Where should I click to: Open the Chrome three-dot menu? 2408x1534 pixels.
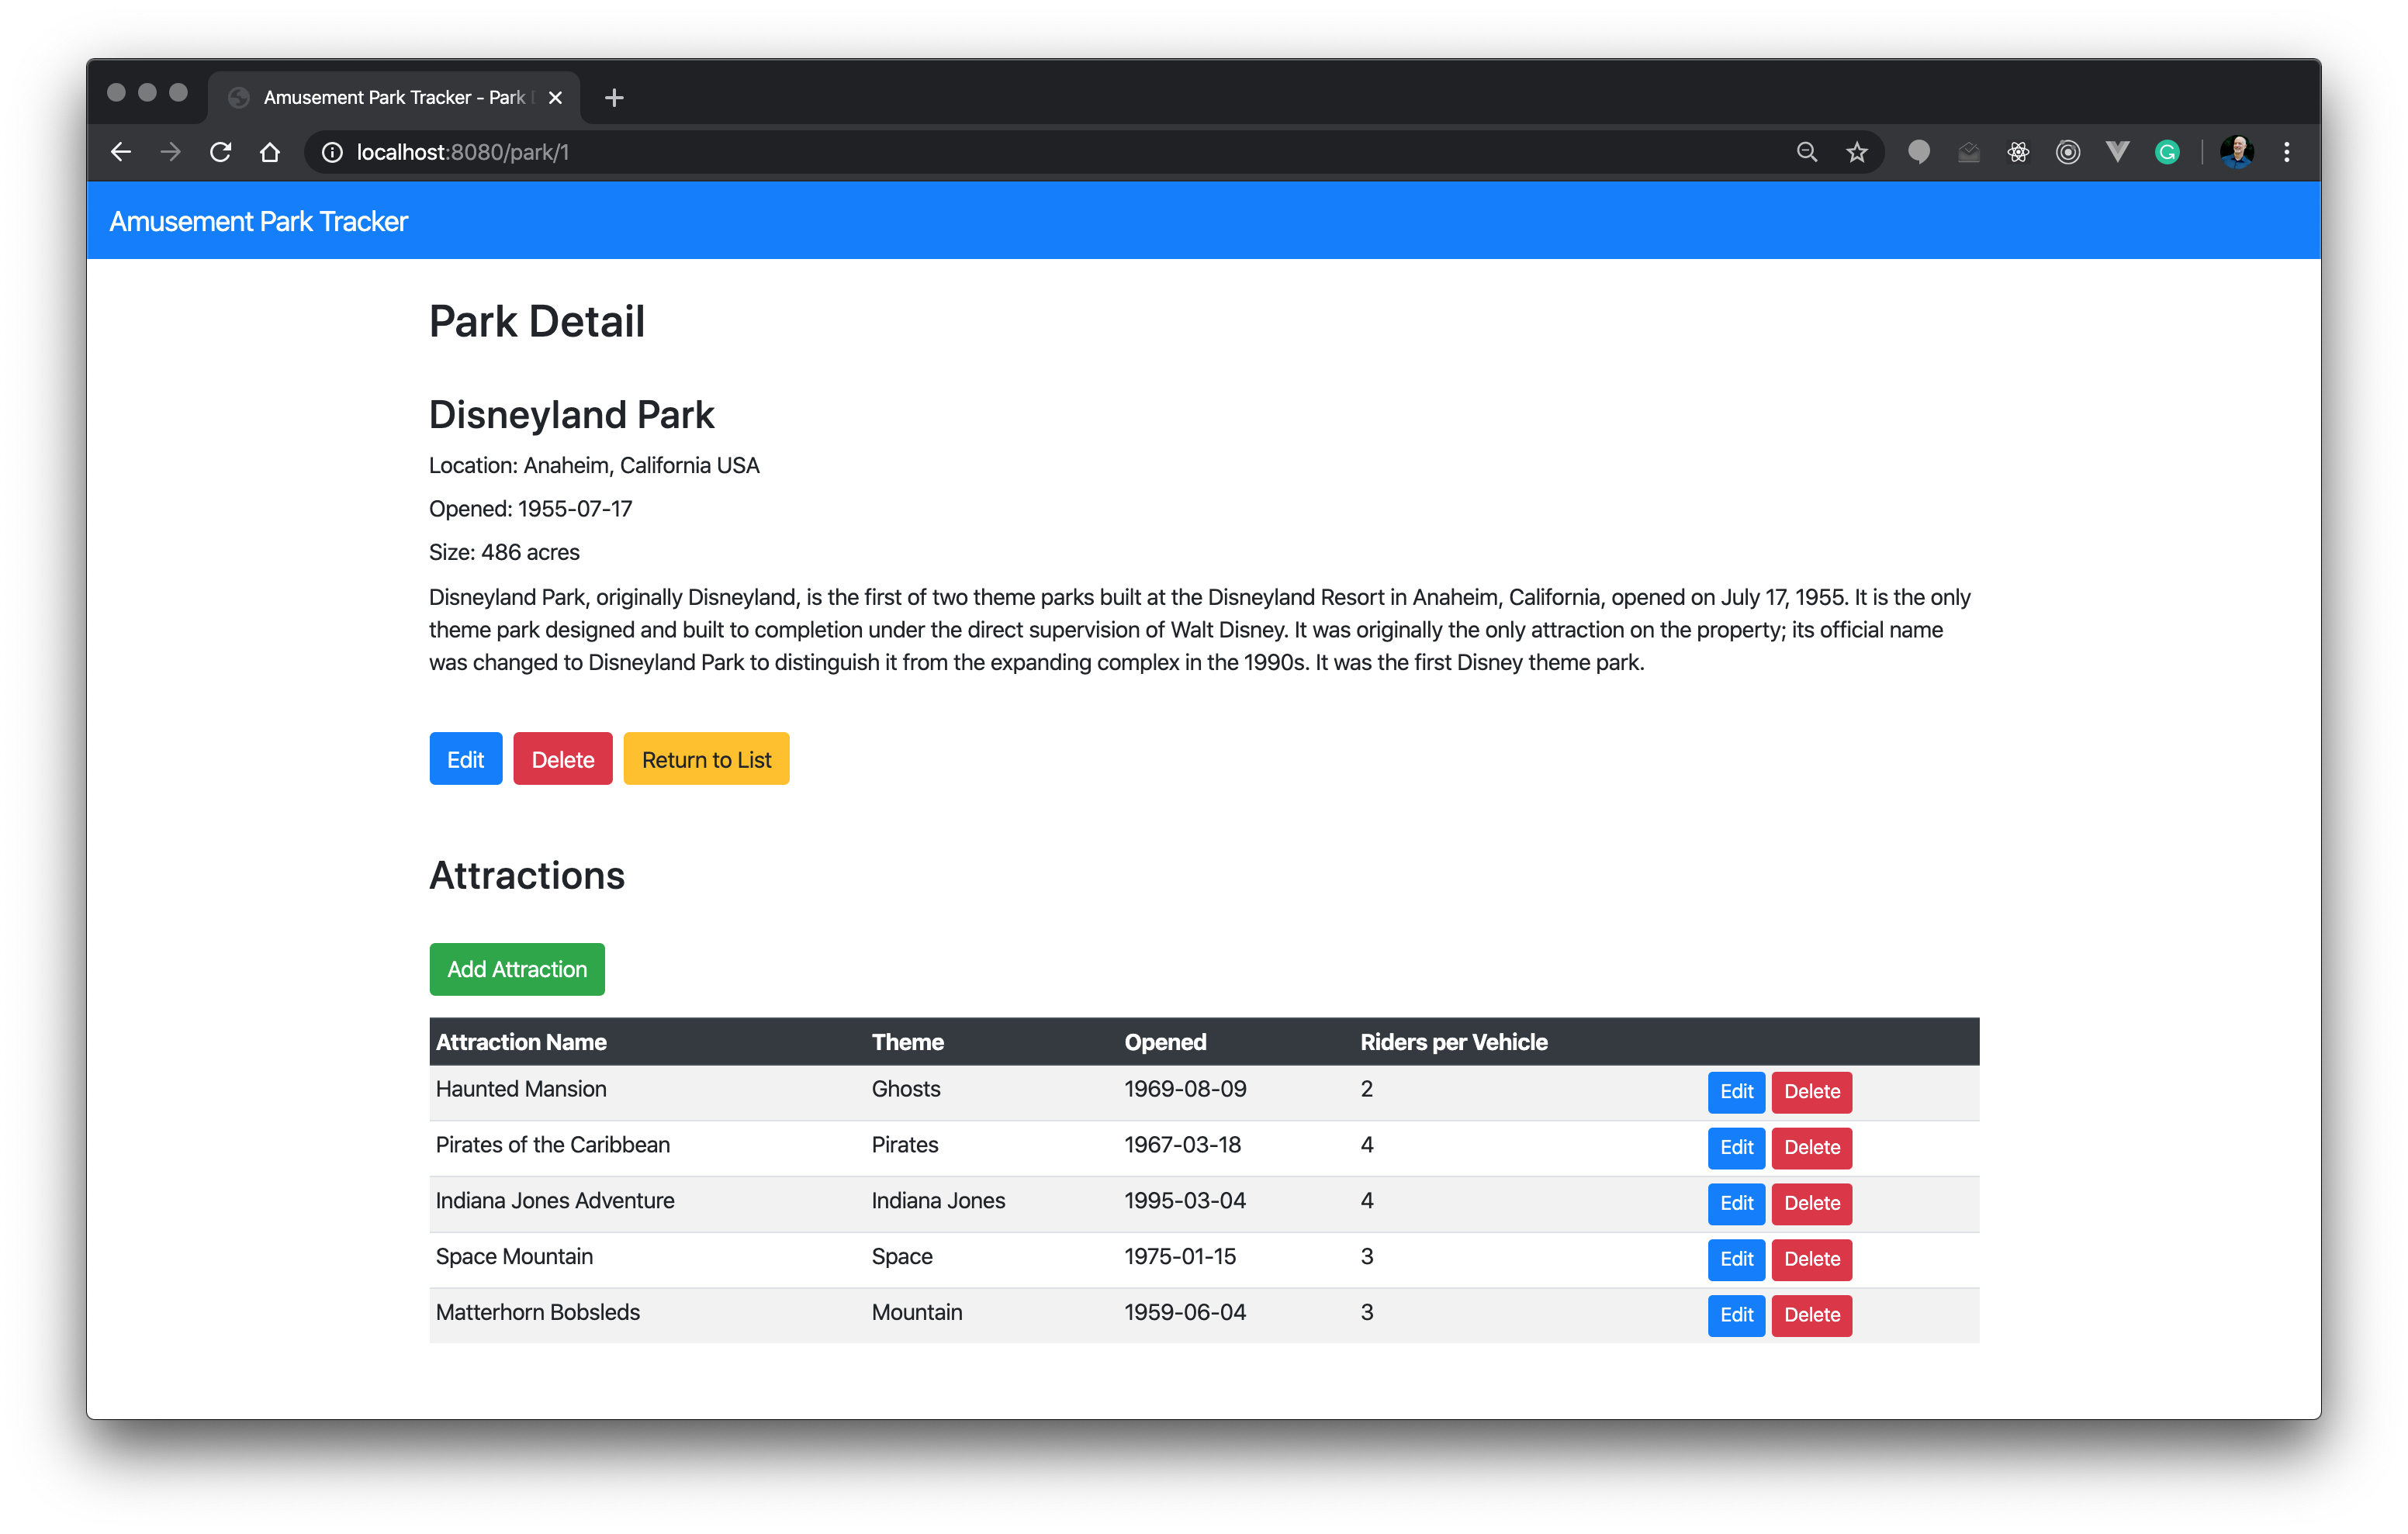click(x=2287, y=152)
